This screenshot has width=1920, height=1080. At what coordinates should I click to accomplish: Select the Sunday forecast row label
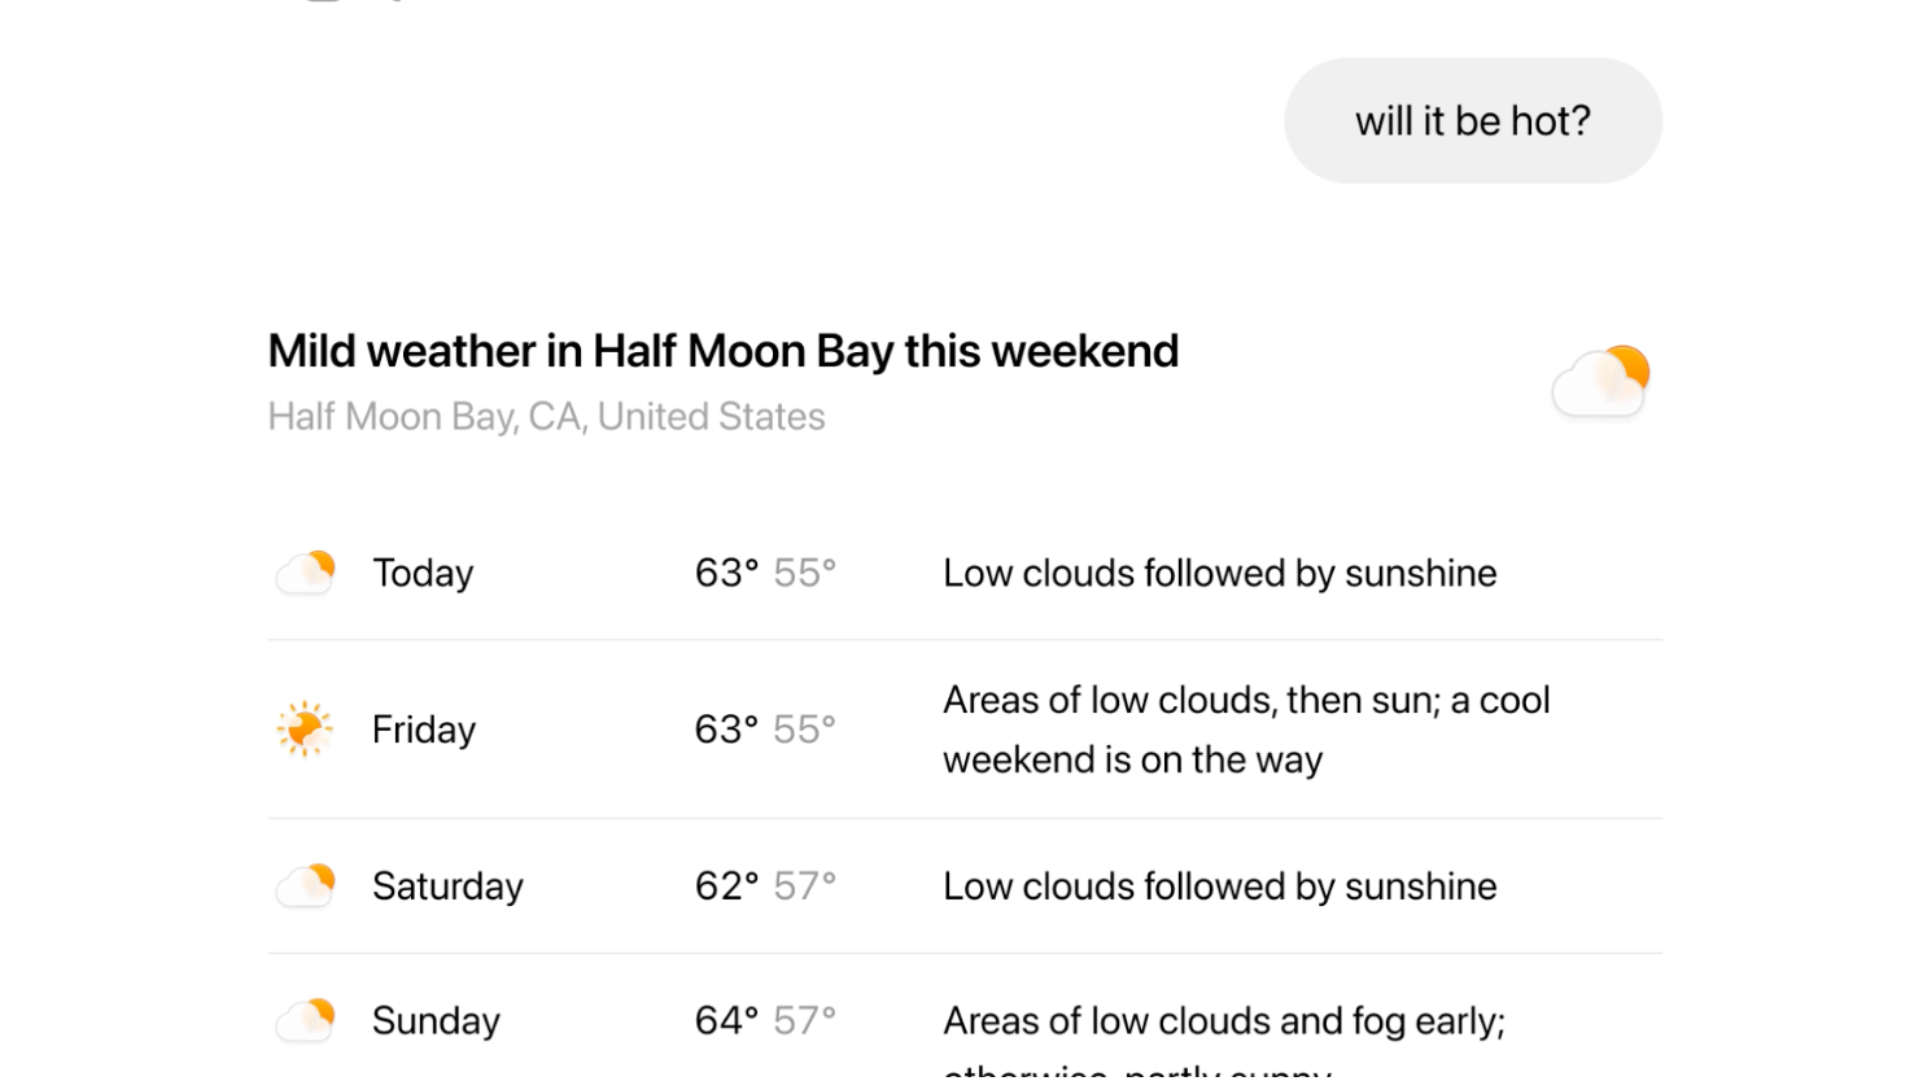coord(436,1021)
